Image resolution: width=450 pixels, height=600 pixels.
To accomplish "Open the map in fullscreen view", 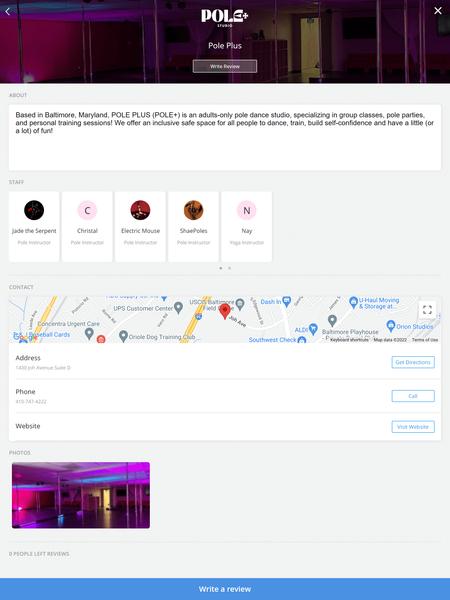I will click(x=427, y=310).
